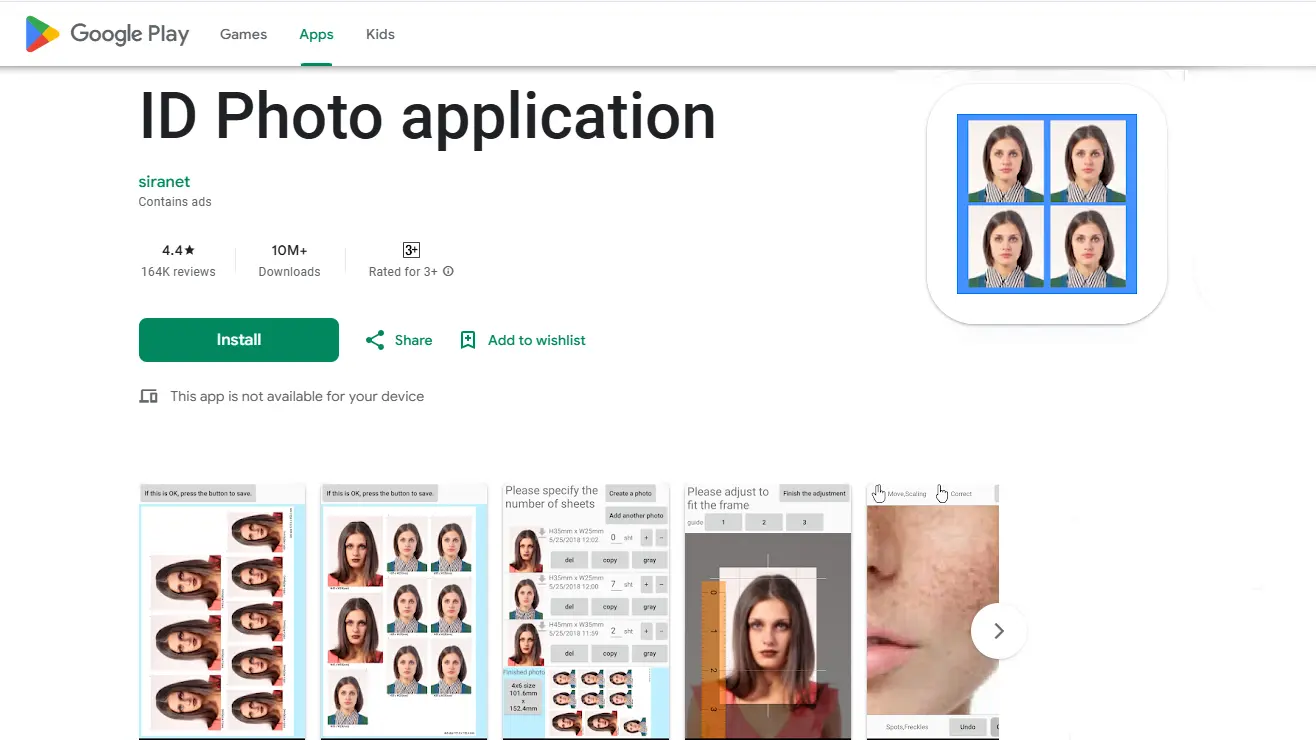Click the 10M+ Downloads text
This screenshot has height=740, width=1316.
pos(289,260)
